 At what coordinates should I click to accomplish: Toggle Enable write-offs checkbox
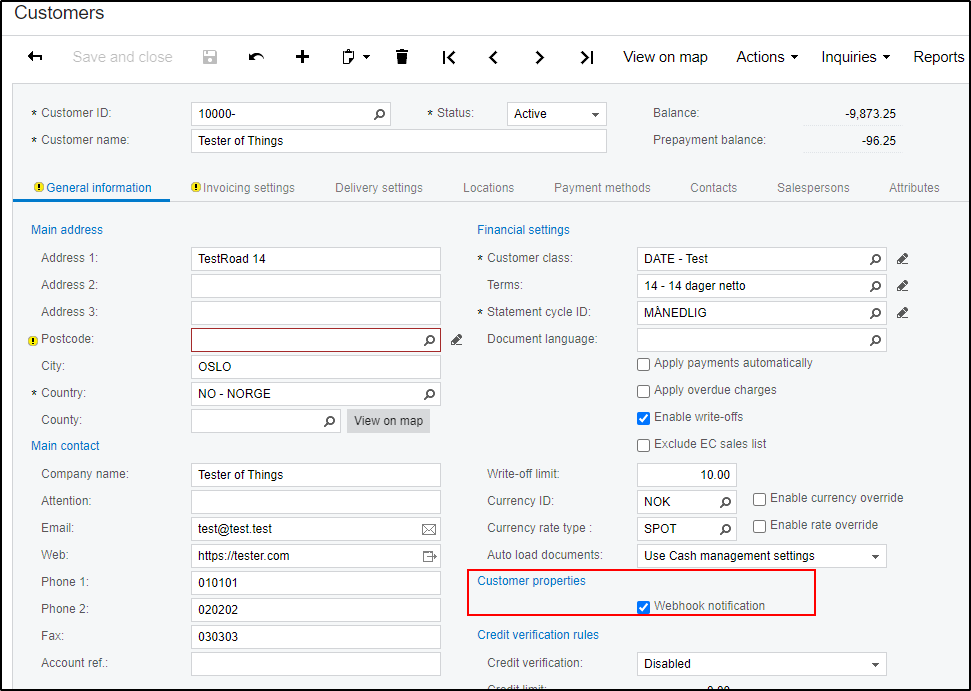(x=644, y=418)
